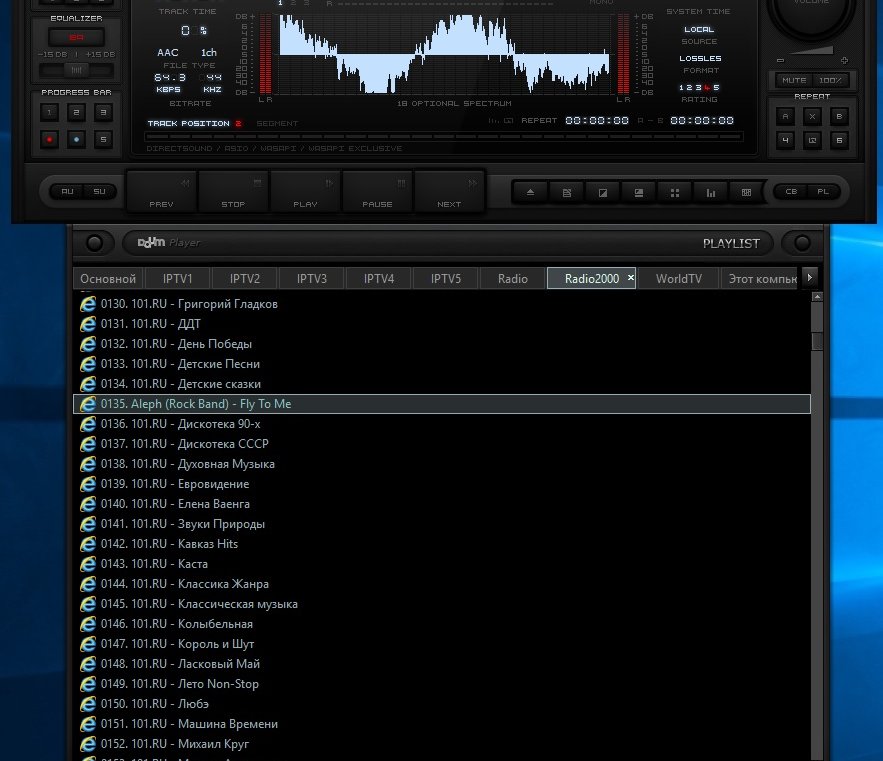Open the file info document icon
The width and height of the screenshot is (883, 761).
(x=567, y=193)
